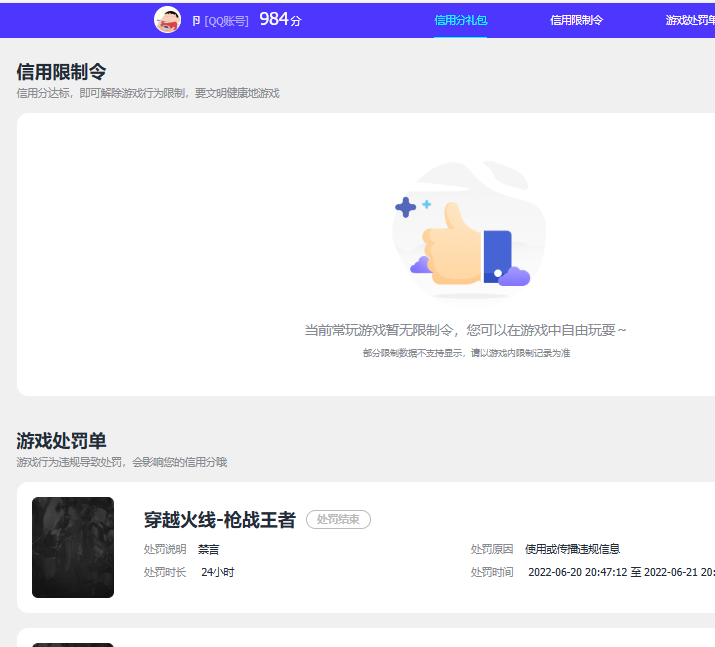Click the 信用限制令 section heading

click(62, 72)
